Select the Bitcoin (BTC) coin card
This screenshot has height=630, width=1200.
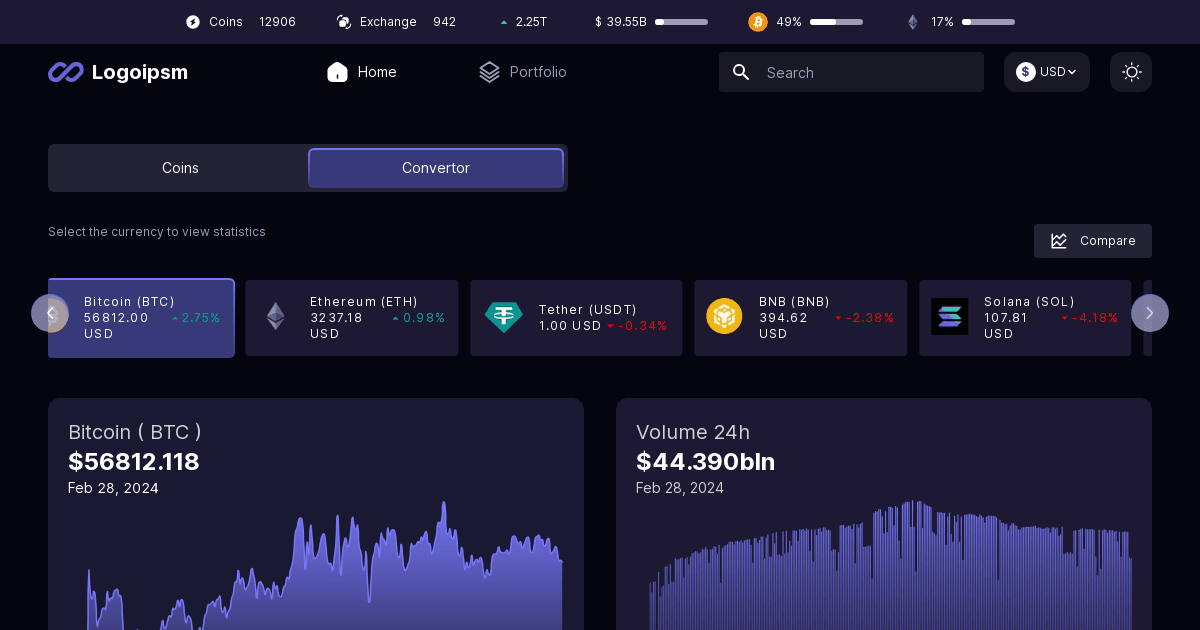(141, 318)
